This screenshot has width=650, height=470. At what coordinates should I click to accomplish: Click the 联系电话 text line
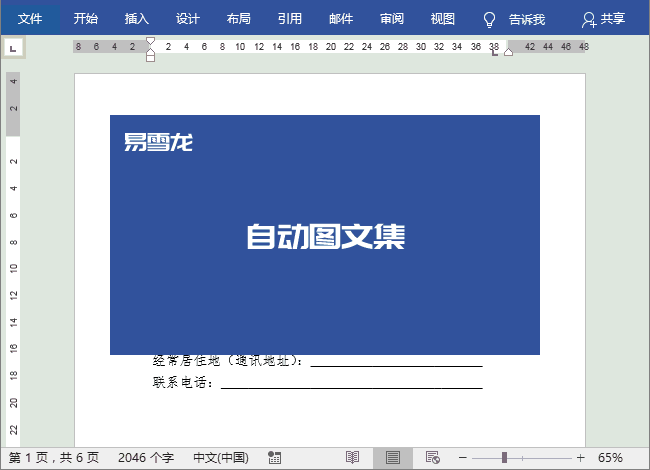click(x=318, y=382)
